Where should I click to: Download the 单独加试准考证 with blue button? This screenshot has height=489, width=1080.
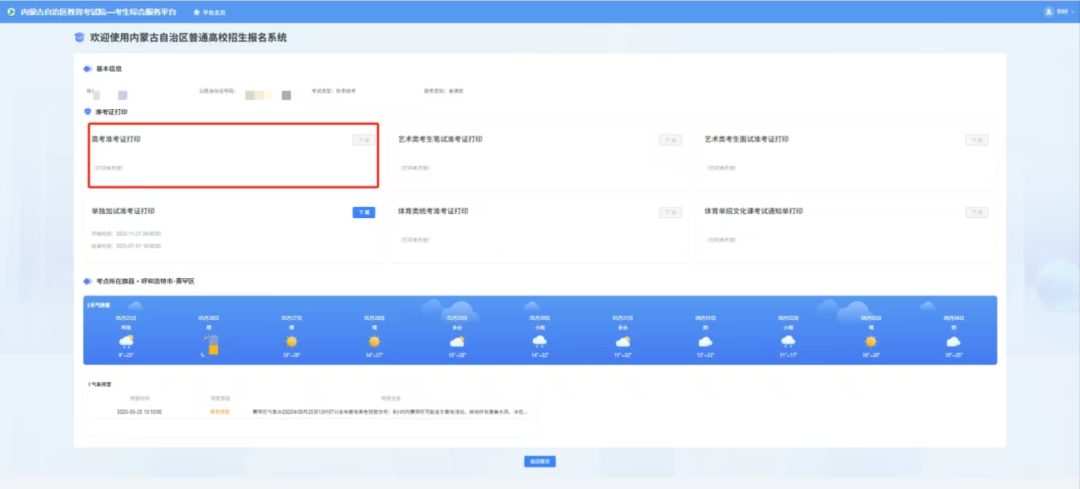(x=364, y=212)
